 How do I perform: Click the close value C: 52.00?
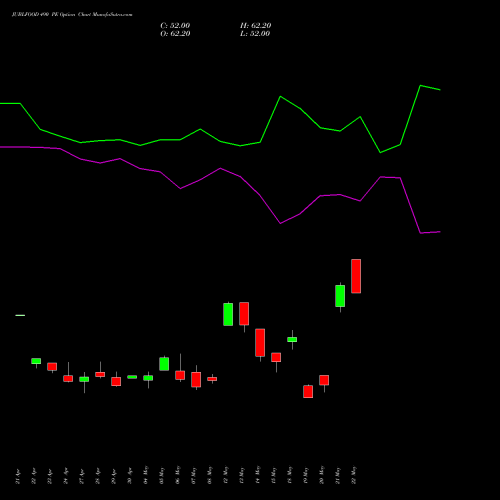(175, 26)
